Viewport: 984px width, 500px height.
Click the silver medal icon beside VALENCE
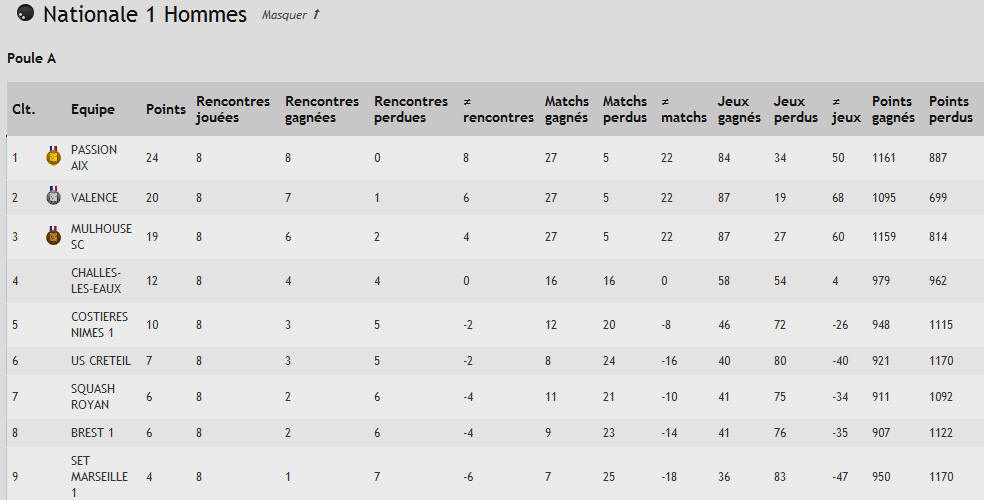(53, 196)
